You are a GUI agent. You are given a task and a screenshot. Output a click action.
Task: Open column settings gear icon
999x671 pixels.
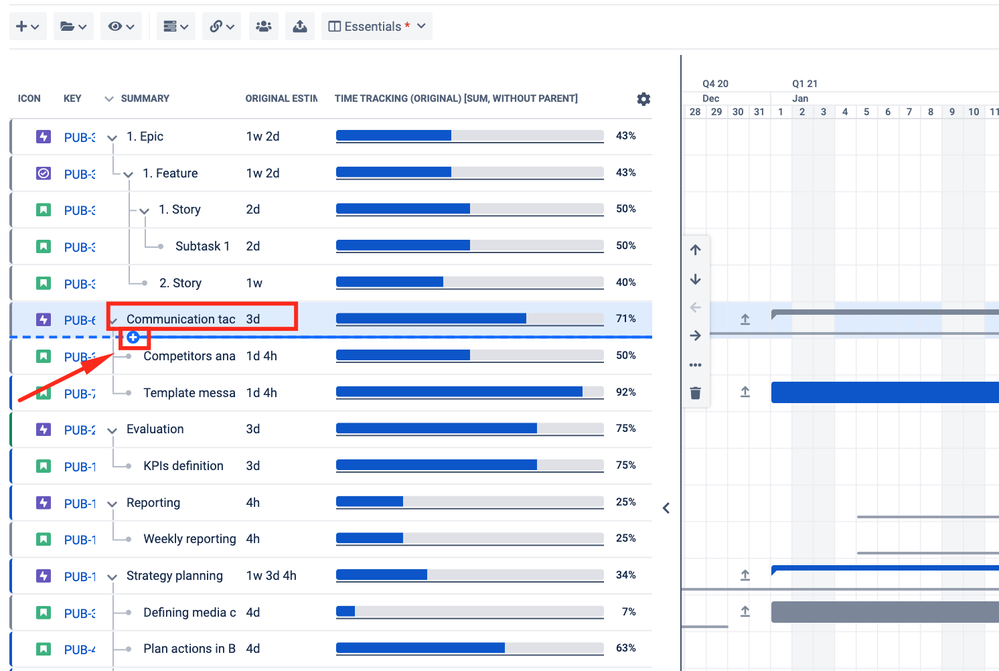(x=643, y=99)
